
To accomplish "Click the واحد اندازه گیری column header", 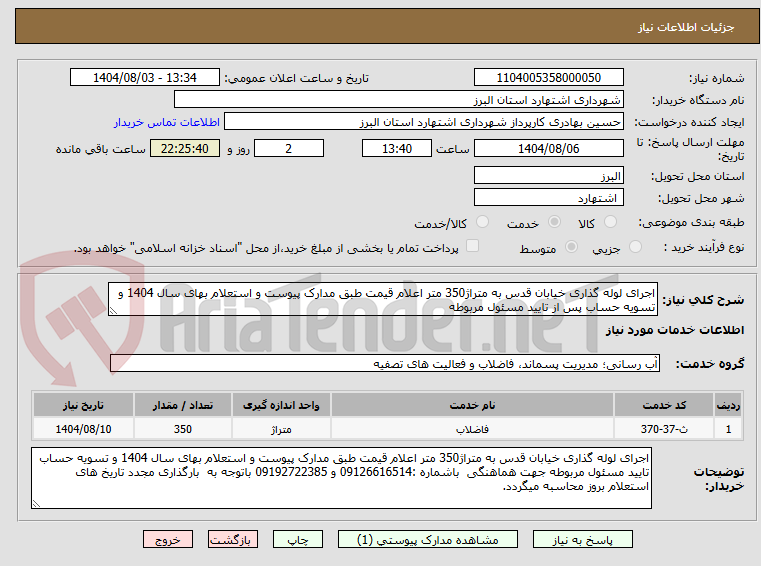I will click(x=281, y=405).
